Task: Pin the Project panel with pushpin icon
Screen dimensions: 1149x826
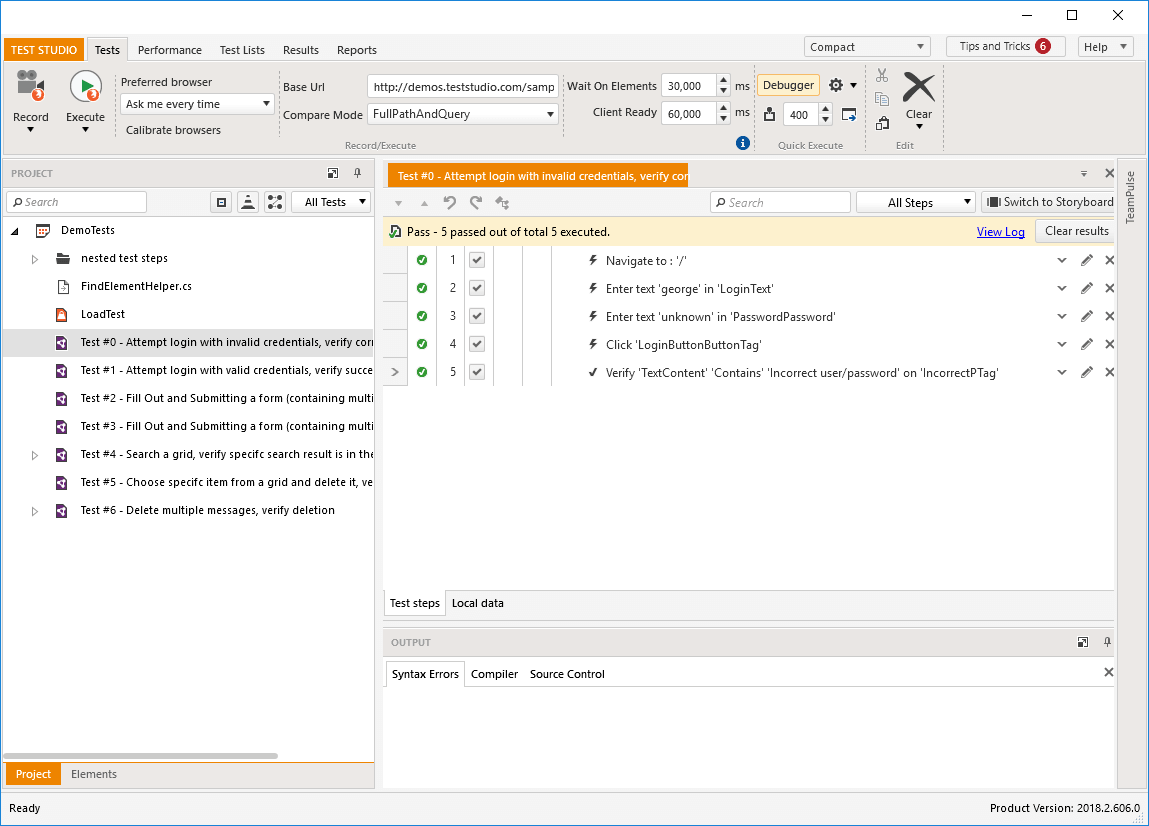Action: point(358,173)
